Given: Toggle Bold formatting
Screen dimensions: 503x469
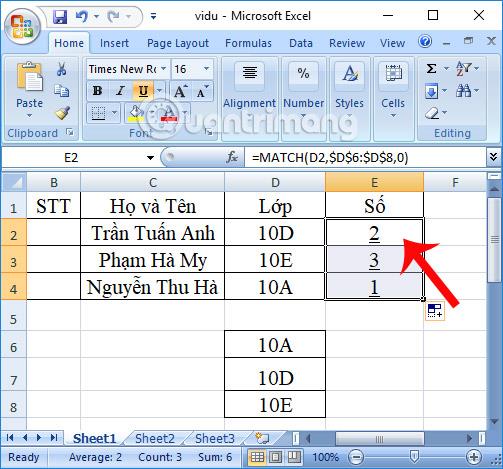Looking at the screenshot, I should click(x=97, y=91).
